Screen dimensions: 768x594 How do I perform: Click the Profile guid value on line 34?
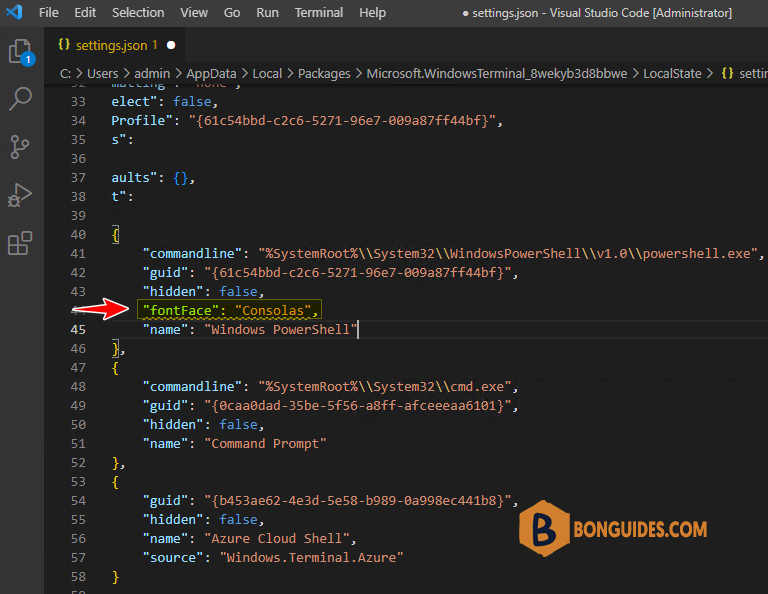coord(342,121)
